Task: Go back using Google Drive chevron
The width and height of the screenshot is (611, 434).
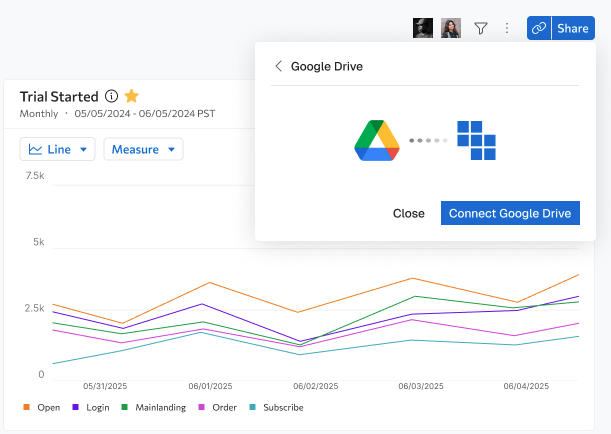Action: point(278,66)
